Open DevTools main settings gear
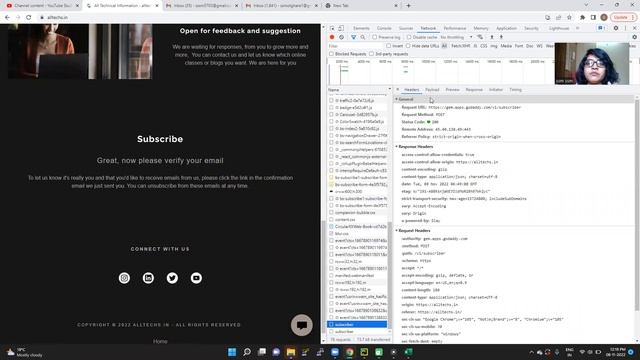 click(616, 28)
